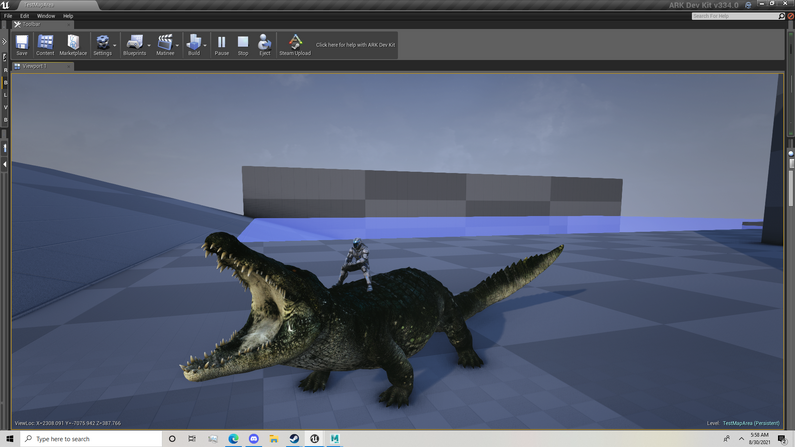
Task: Open the Edit menu
Action: (24, 16)
